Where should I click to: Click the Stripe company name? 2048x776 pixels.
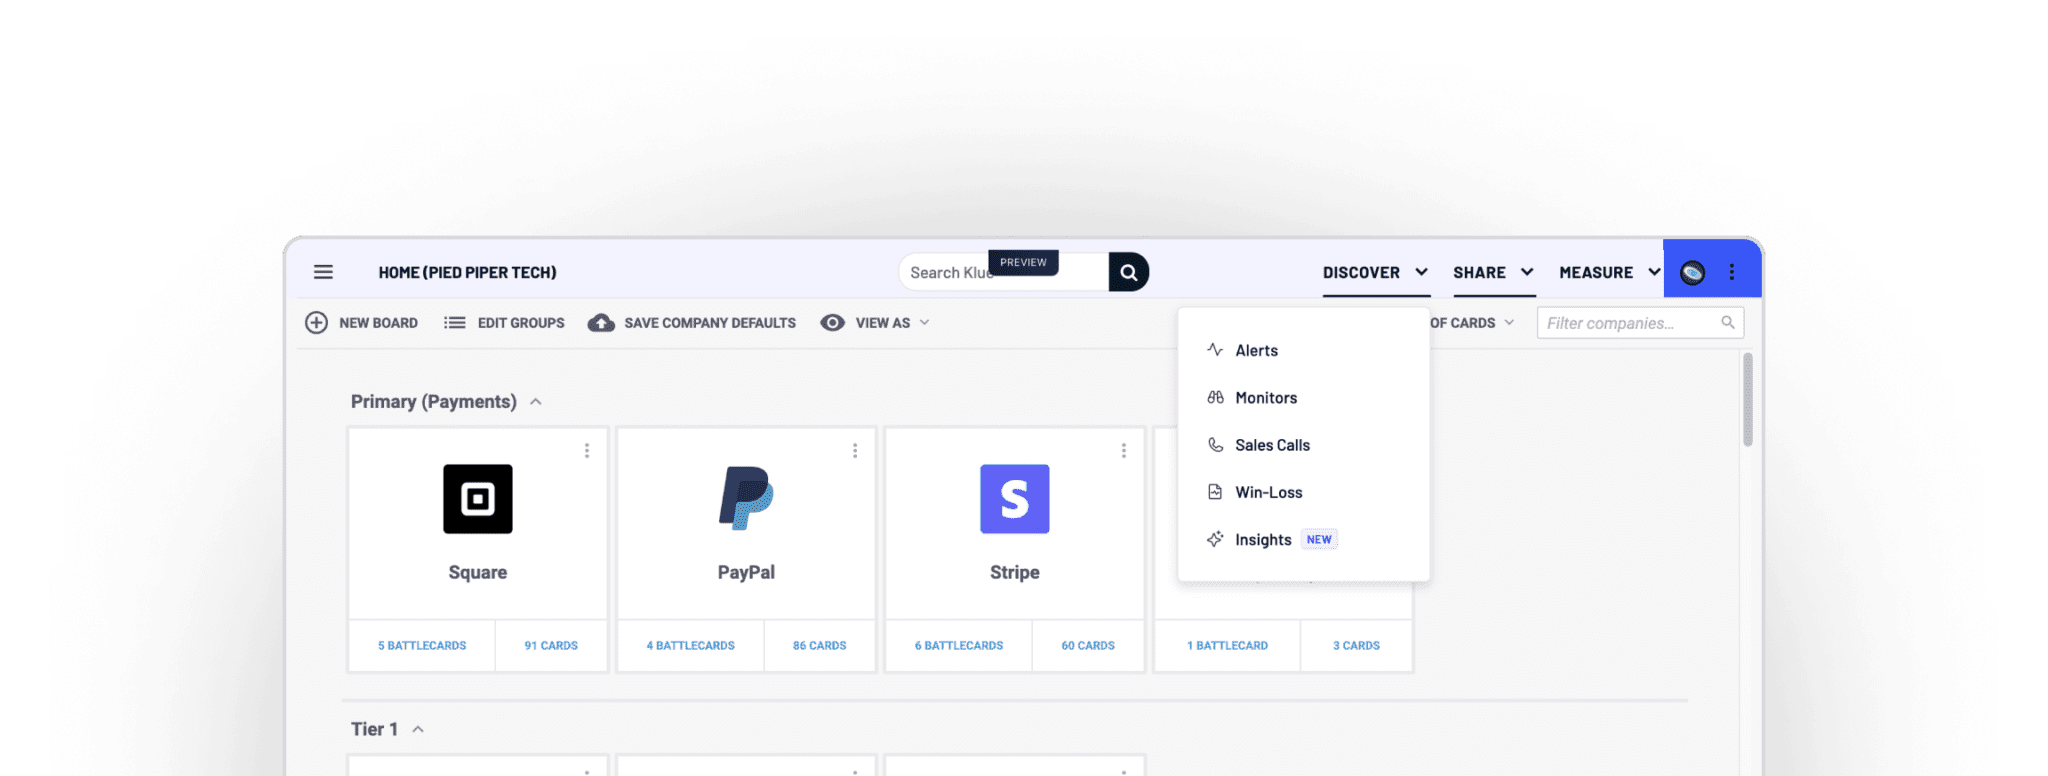point(1015,572)
